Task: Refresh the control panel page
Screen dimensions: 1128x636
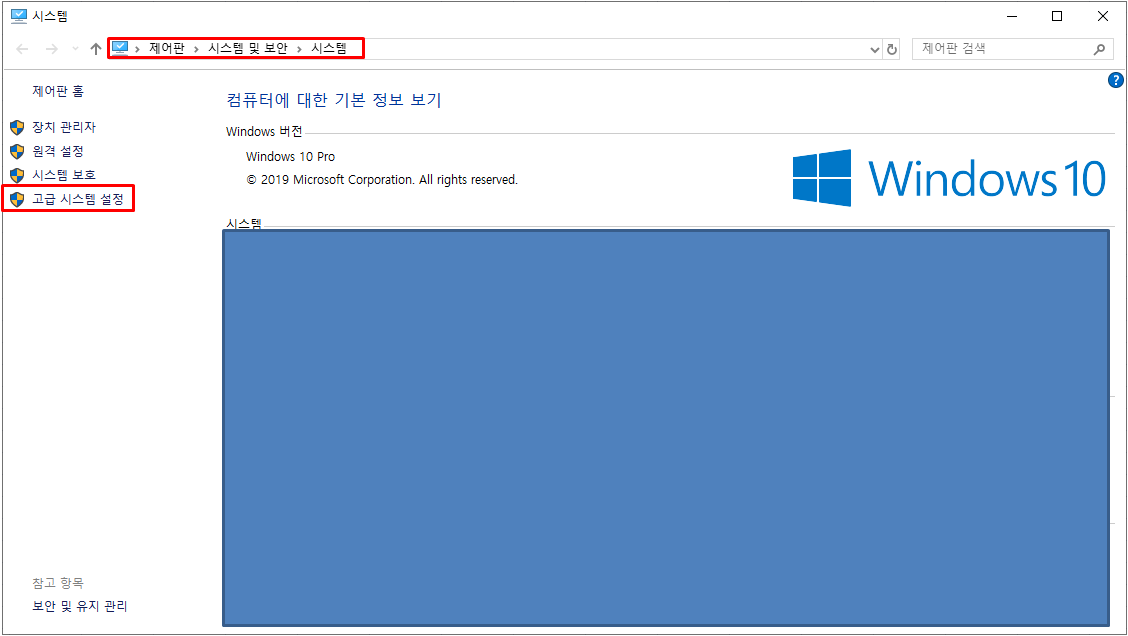Action: [x=892, y=50]
